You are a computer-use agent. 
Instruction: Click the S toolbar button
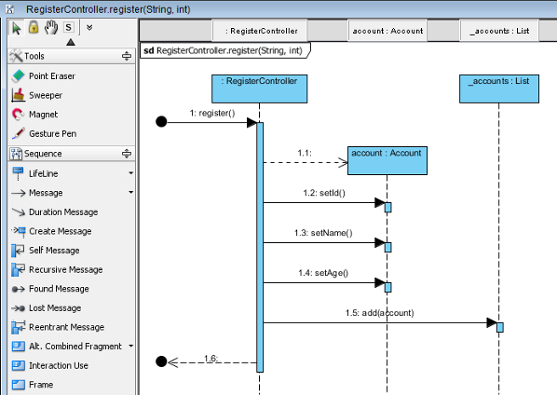click(x=69, y=27)
